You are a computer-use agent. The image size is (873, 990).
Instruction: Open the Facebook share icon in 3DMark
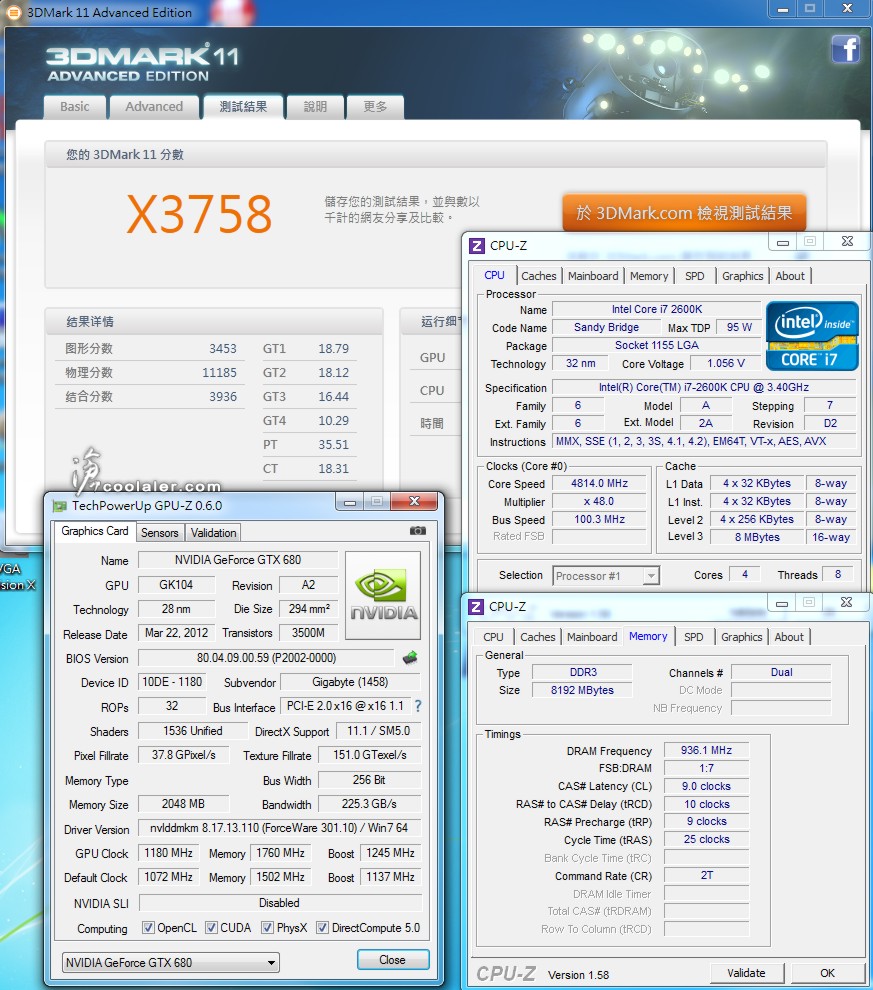[845, 49]
